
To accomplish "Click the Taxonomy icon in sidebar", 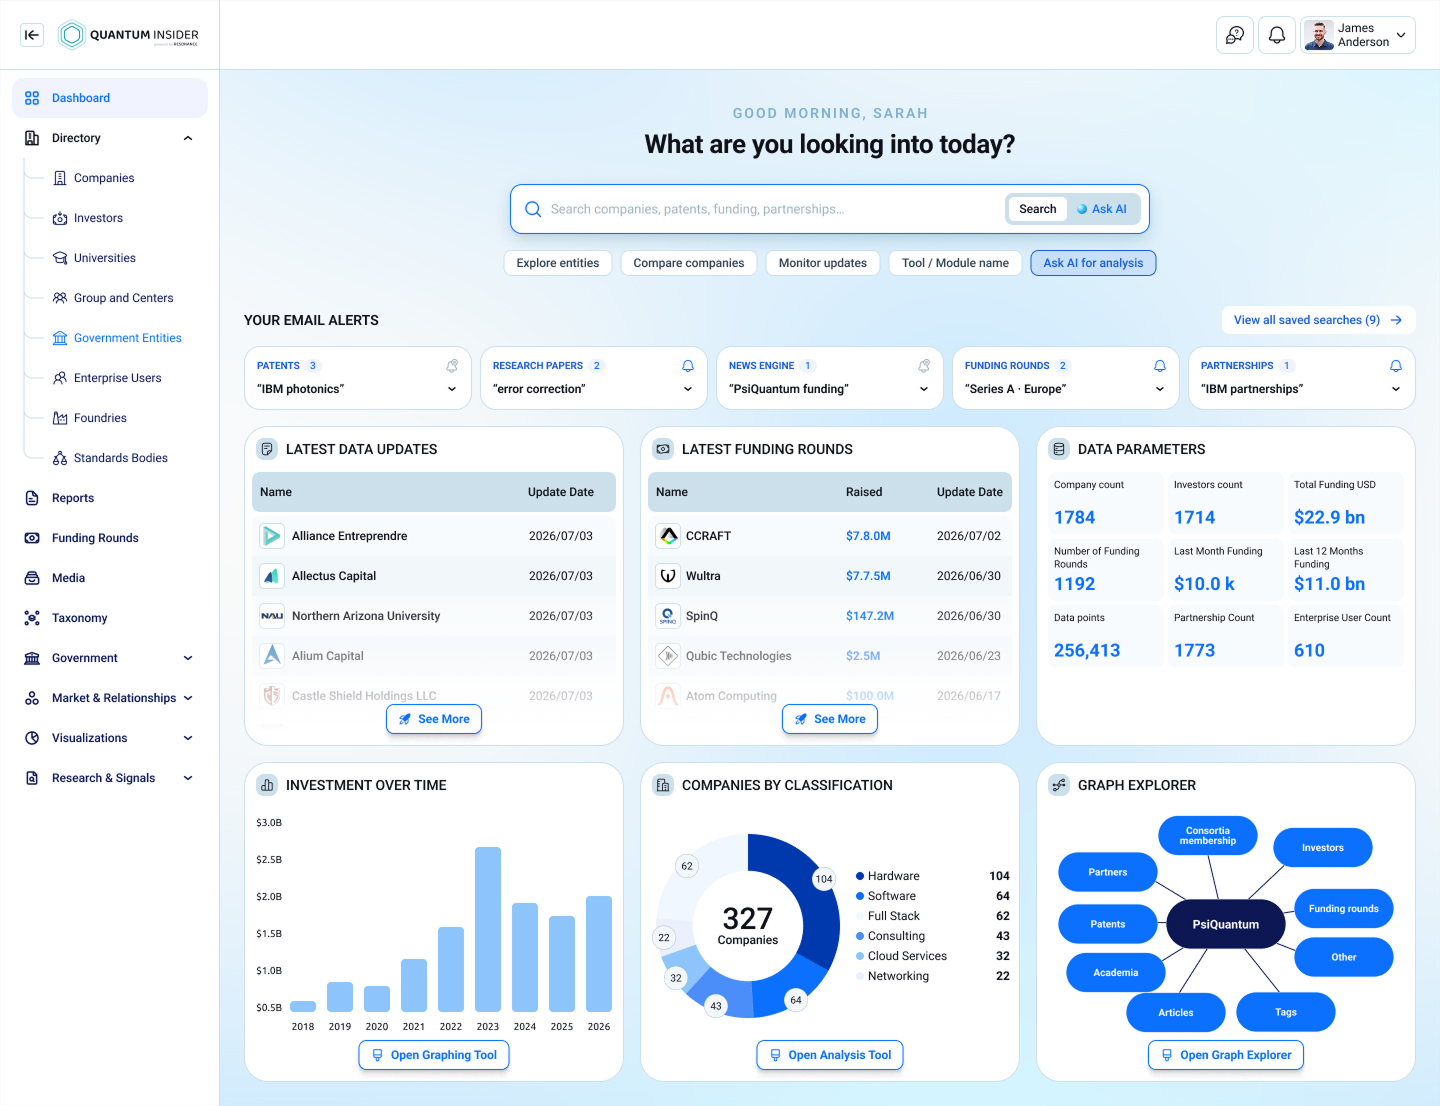I will (32, 618).
